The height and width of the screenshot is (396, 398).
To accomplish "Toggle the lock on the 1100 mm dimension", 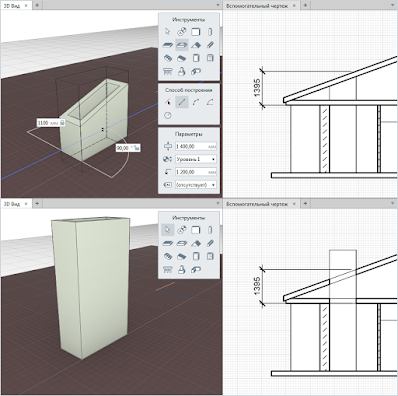I will click(62, 123).
